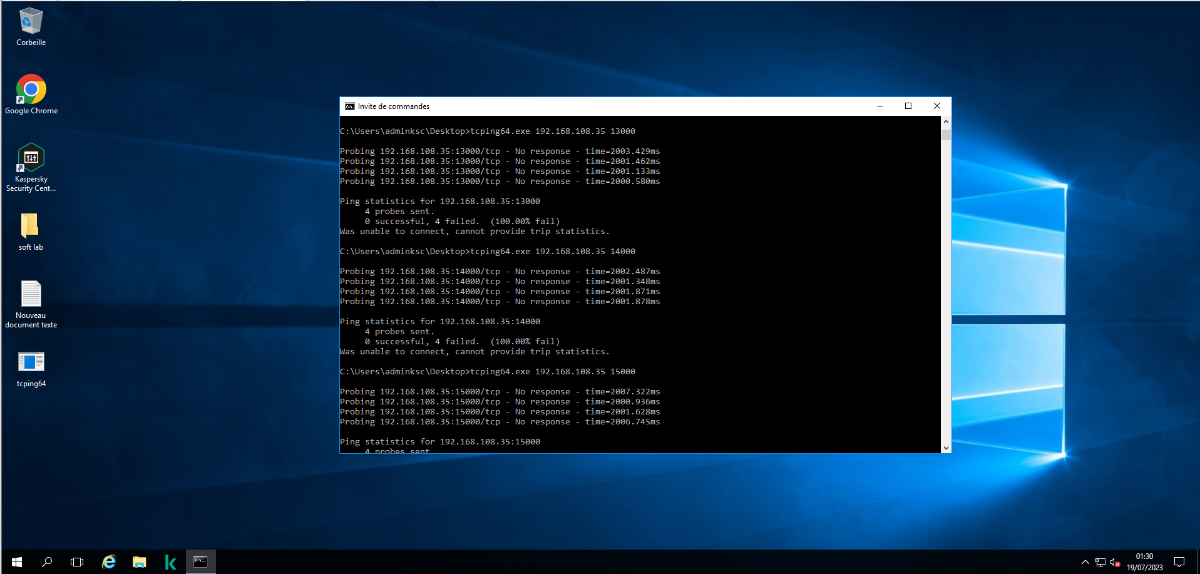Screen dimensions: 1200x574
Task: Open the clock and date flyout
Action: point(1145,561)
